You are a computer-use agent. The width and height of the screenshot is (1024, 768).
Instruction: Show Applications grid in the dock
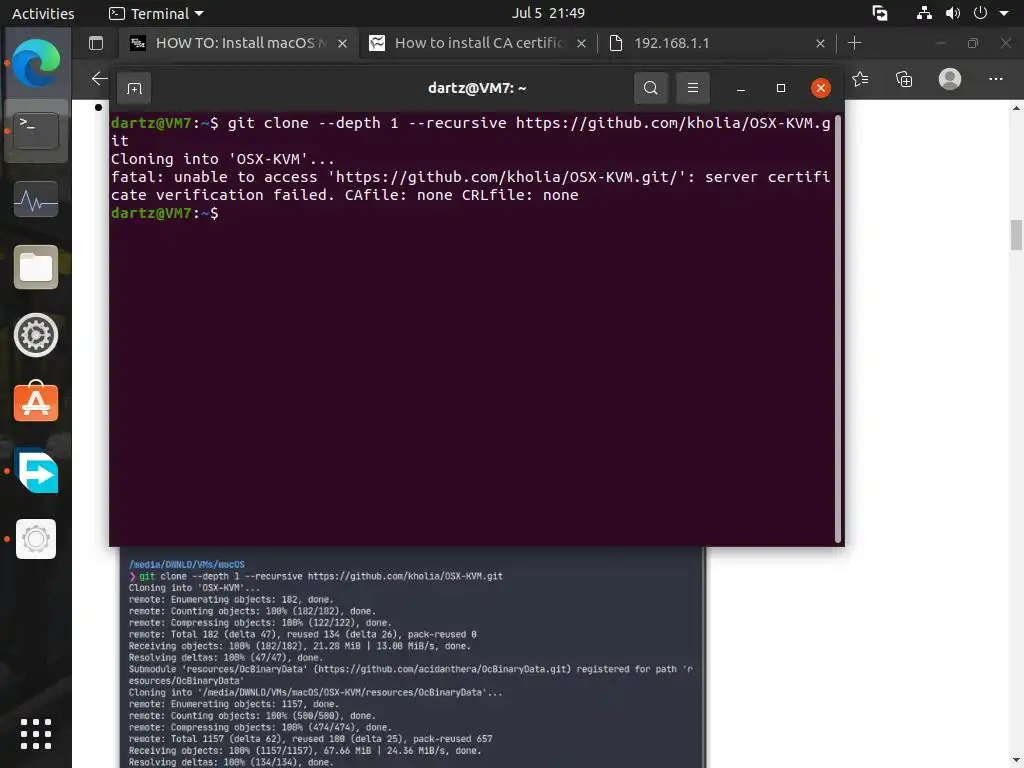tap(36, 734)
